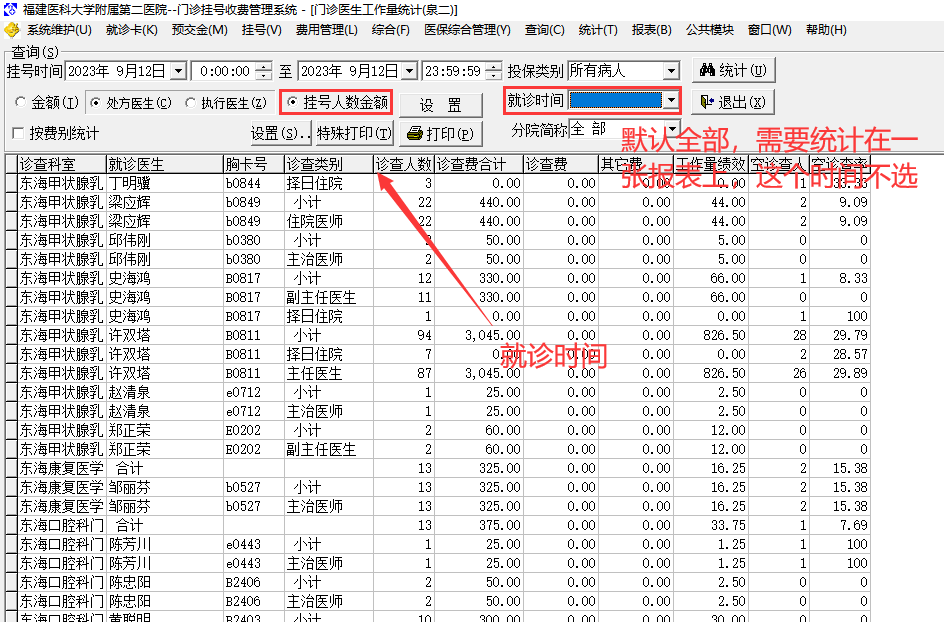Click the B2406 cell in 陈忠阳 主治医师 row
Viewport: 944px width, 622px height.
pos(253,601)
